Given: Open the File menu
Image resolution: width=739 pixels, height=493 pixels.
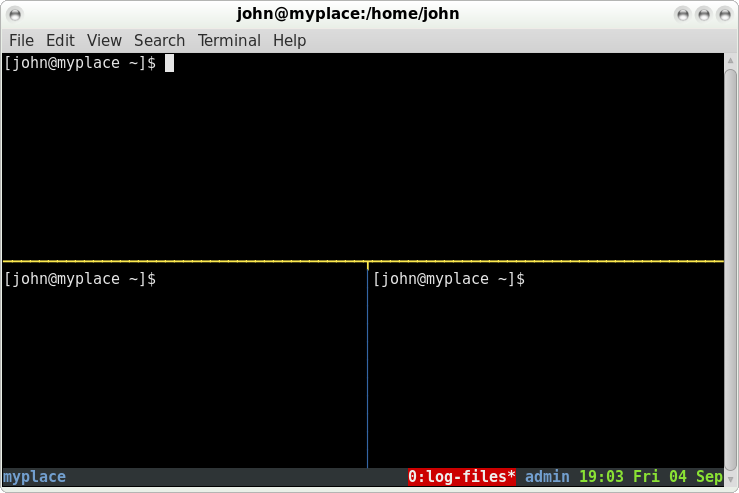Looking at the screenshot, I should (21, 41).
